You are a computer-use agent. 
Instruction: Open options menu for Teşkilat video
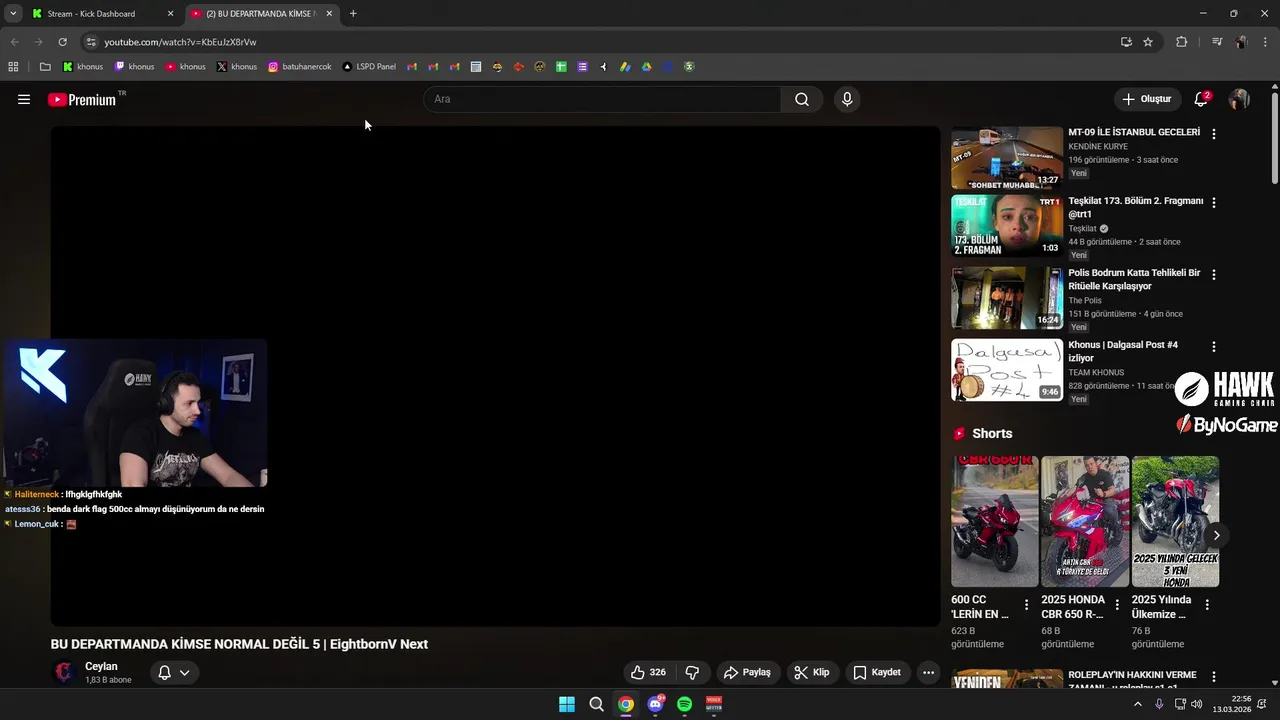coord(1214,202)
